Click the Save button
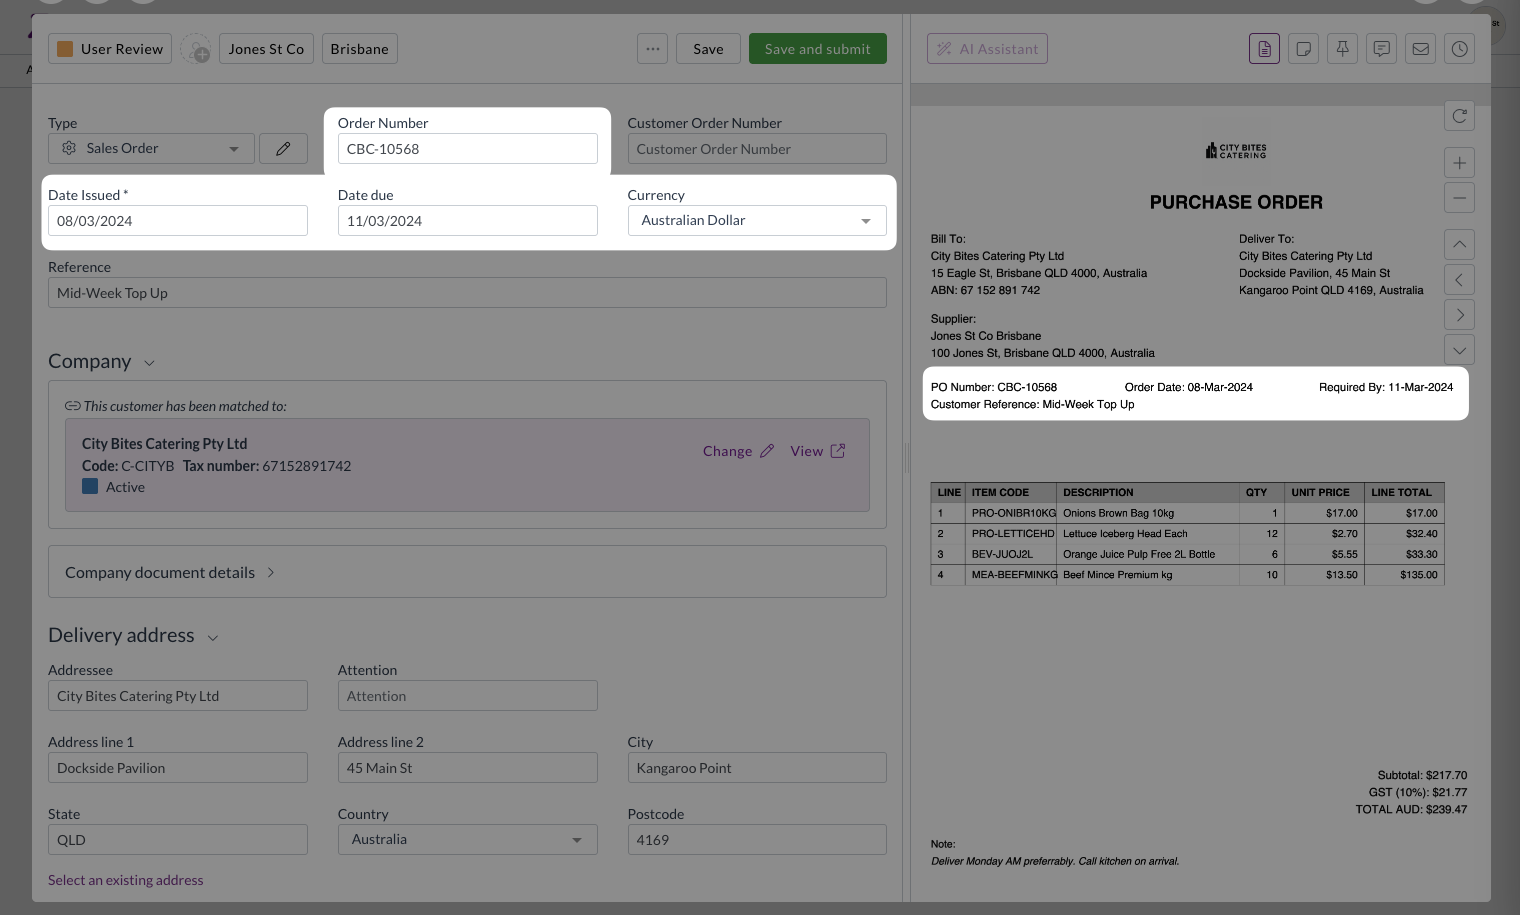This screenshot has width=1520, height=915. coord(708,49)
